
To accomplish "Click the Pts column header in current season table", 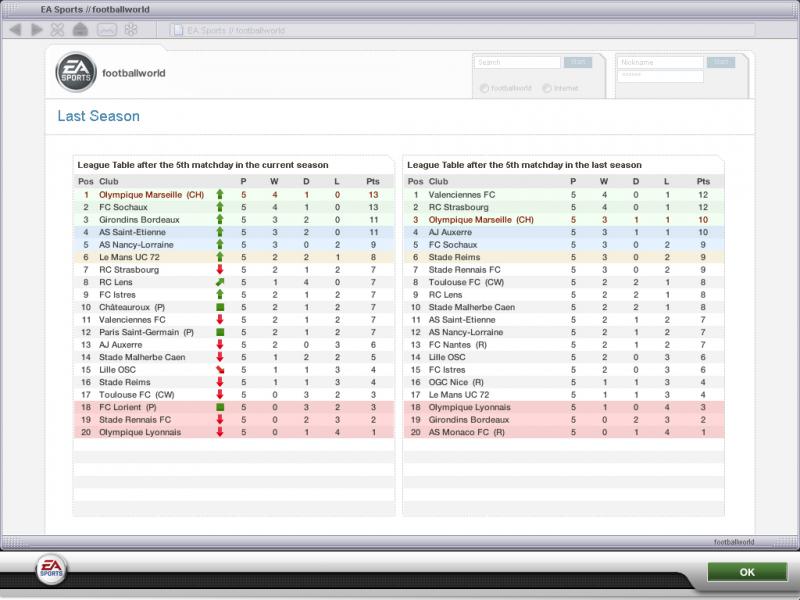I will tap(372, 181).
